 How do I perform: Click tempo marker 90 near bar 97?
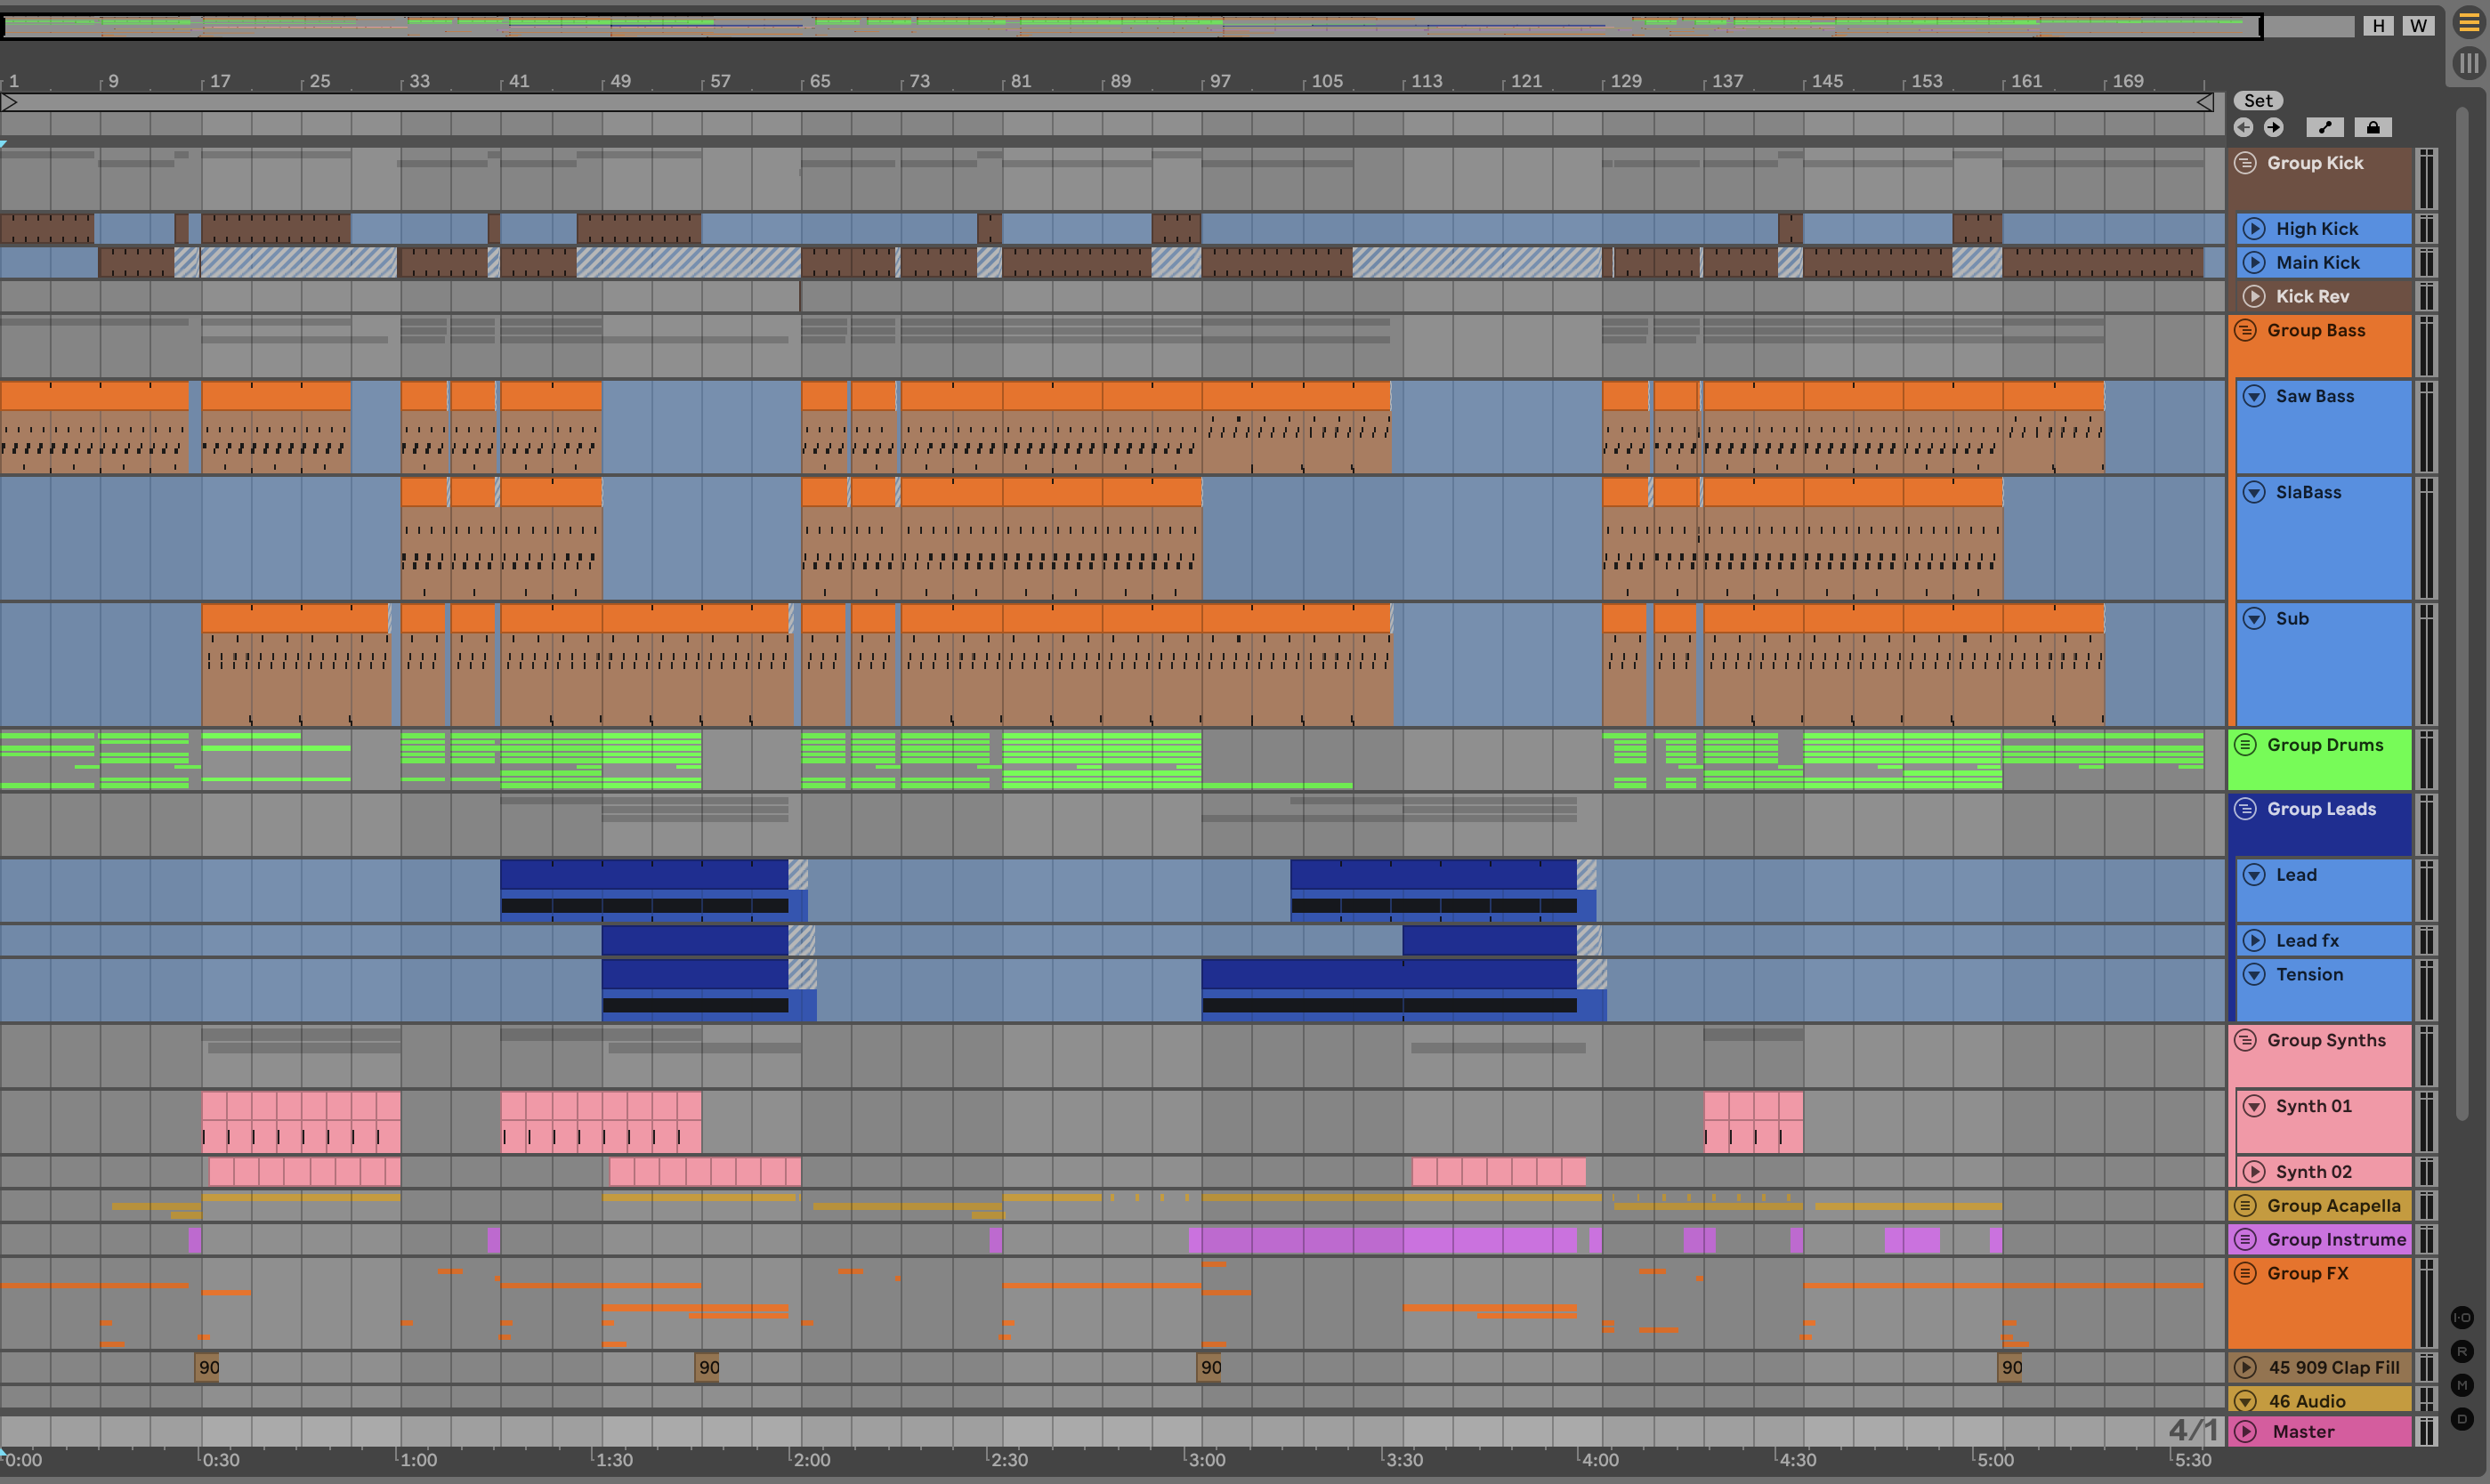coord(1210,1367)
